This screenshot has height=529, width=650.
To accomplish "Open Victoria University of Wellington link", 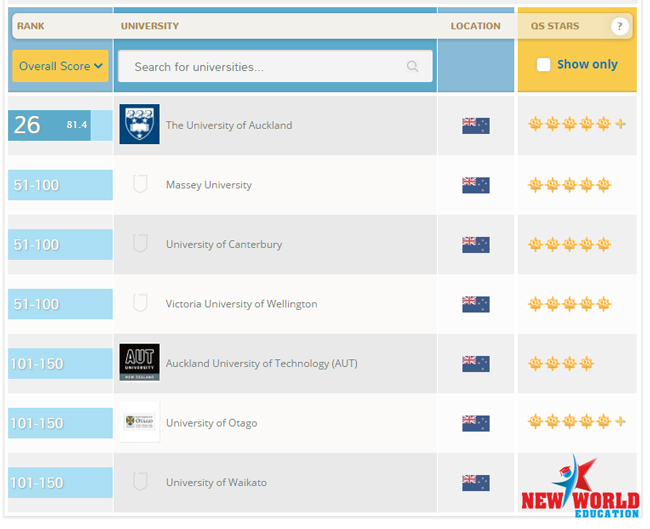I will 242,304.
